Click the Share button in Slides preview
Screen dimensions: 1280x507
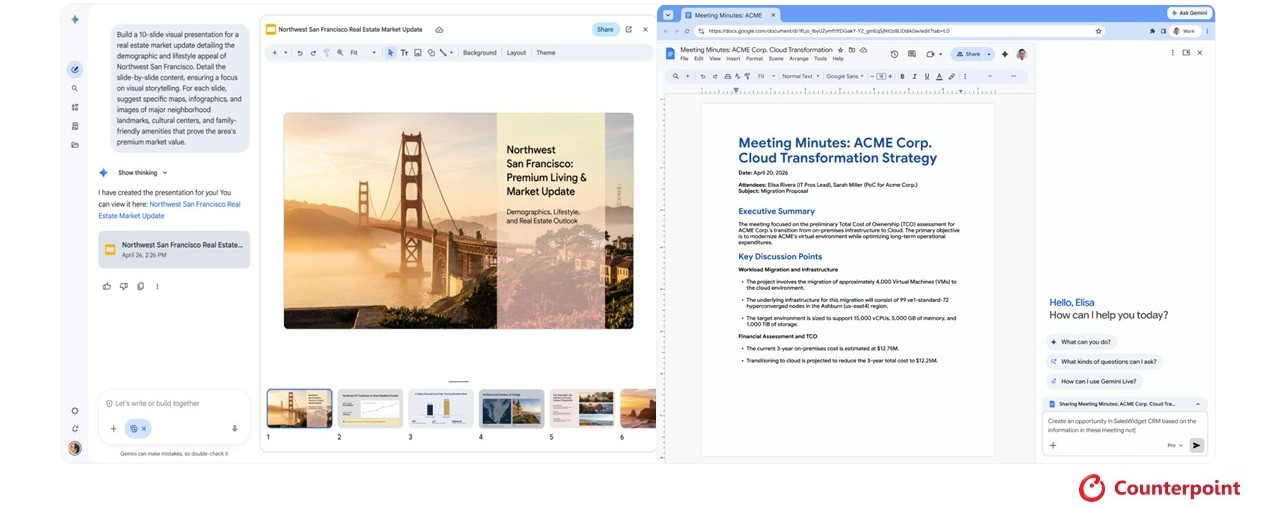605,30
